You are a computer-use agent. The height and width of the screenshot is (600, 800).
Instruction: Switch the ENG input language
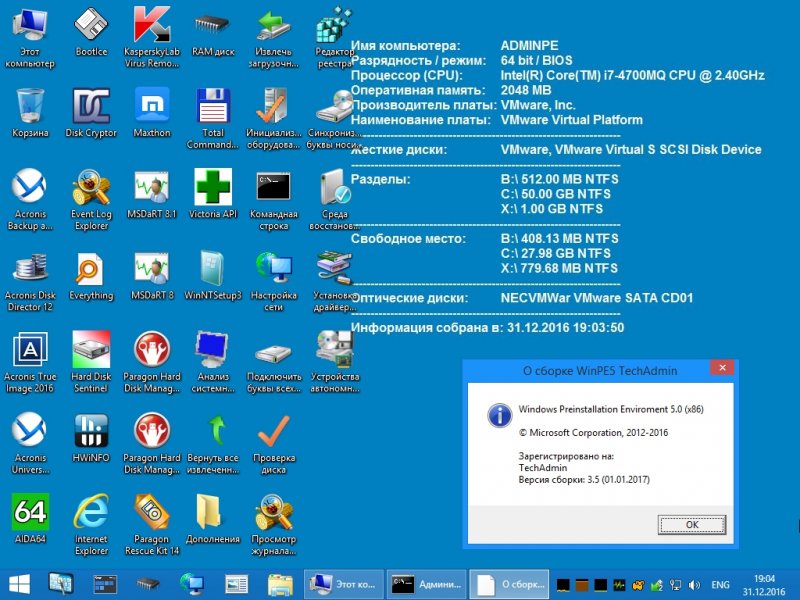[x=720, y=585]
